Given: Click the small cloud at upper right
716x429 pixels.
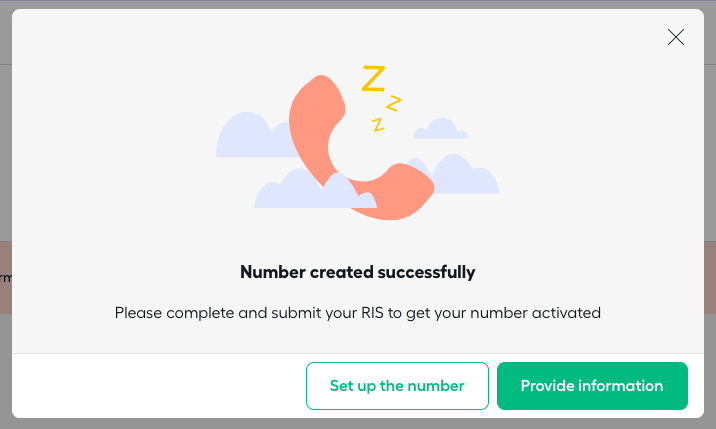Looking at the screenshot, I should click(440, 129).
